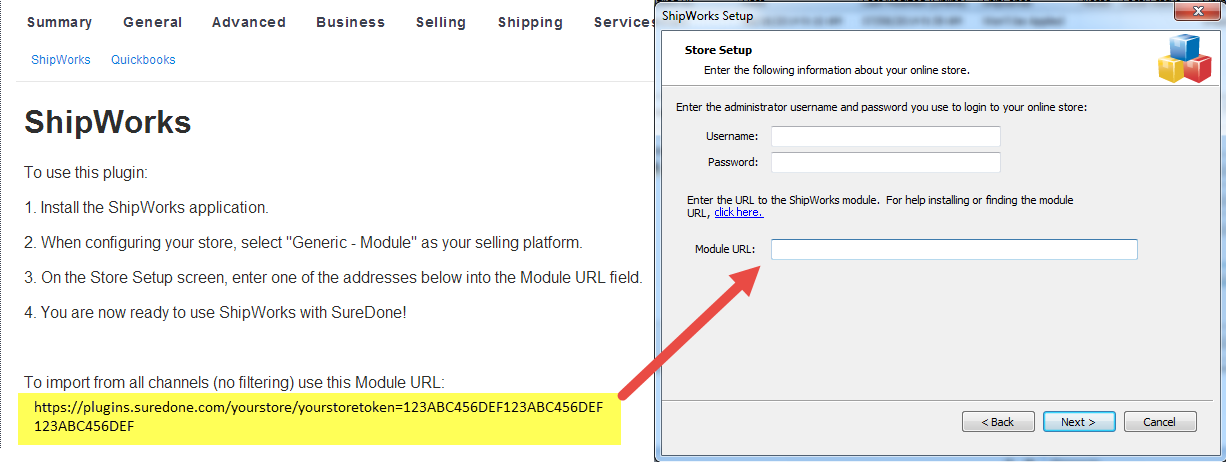The width and height of the screenshot is (1228, 462).
Task: Cancel the ShipWorks Setup wizard
Action: (x=1160, y=422)
